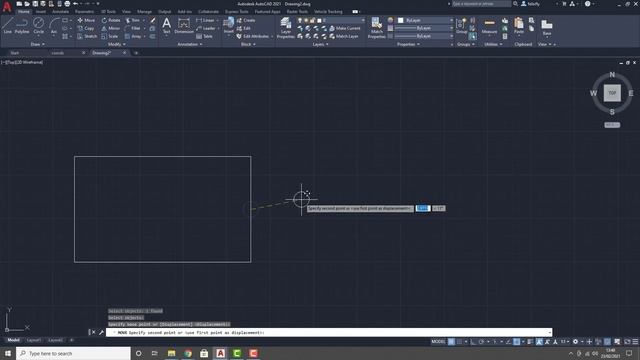Click the new drawing tab plus button

[x=136, y=53]
